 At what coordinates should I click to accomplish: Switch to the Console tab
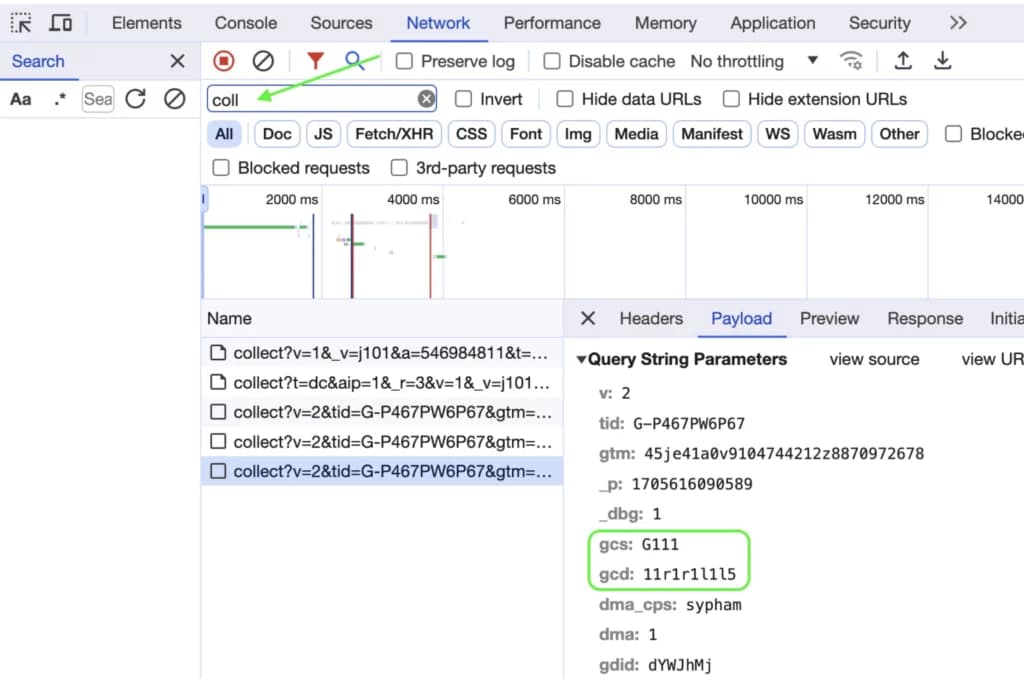coord(246,23)
